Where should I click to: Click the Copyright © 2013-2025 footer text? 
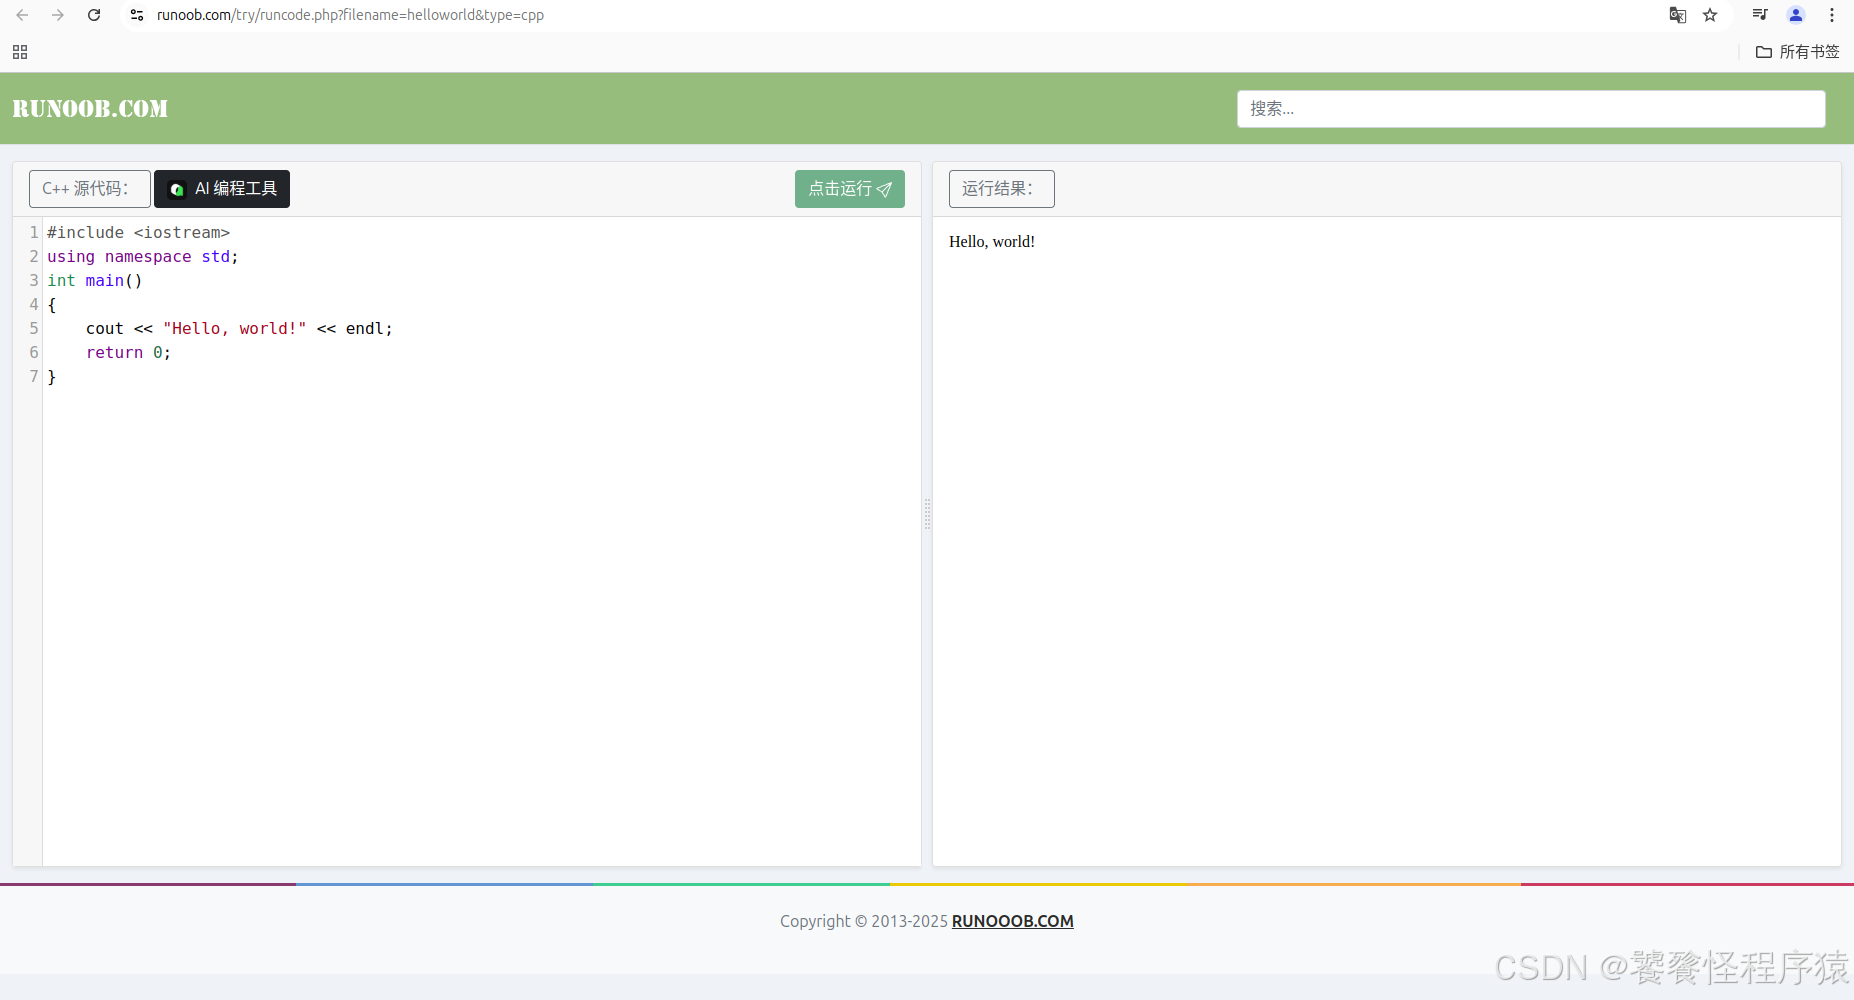point(863,921)
